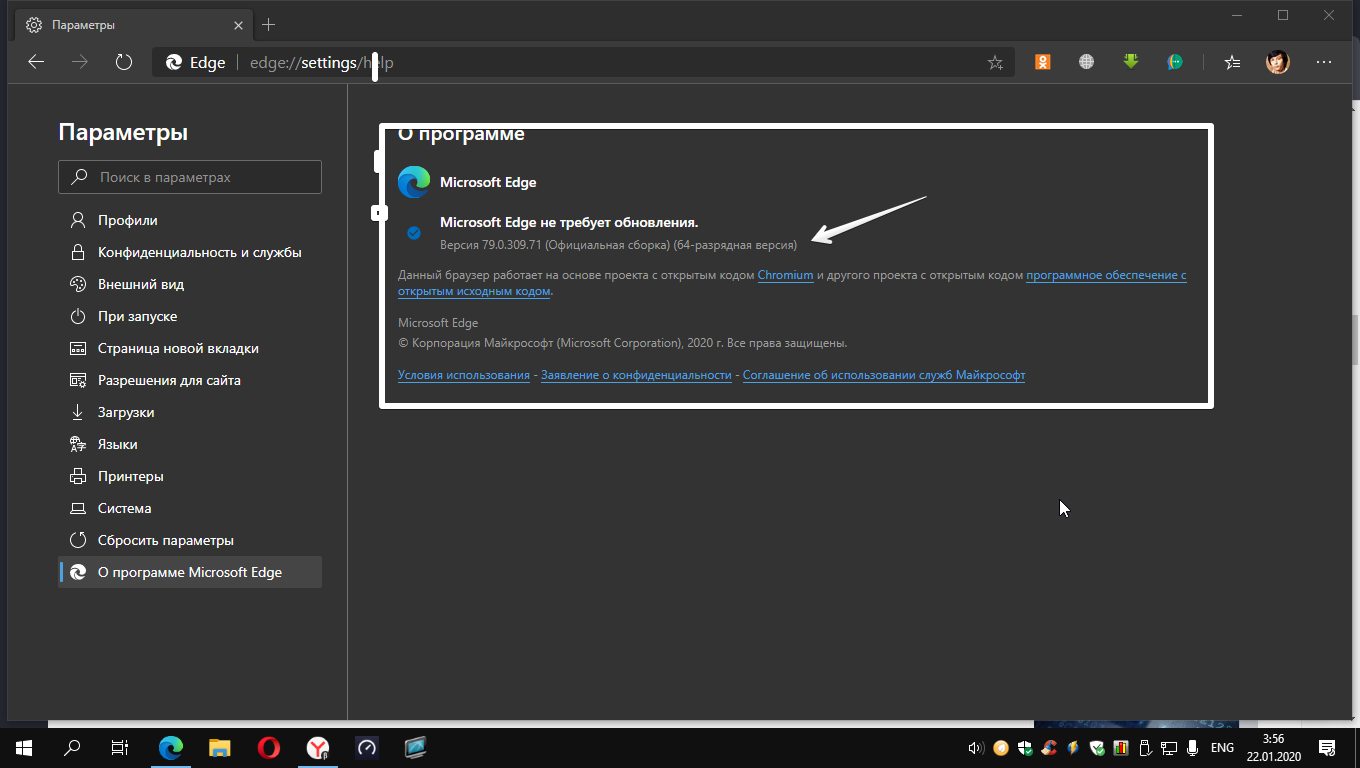
Task: Open the Принтеры settings section
Action: click(190, 476)
